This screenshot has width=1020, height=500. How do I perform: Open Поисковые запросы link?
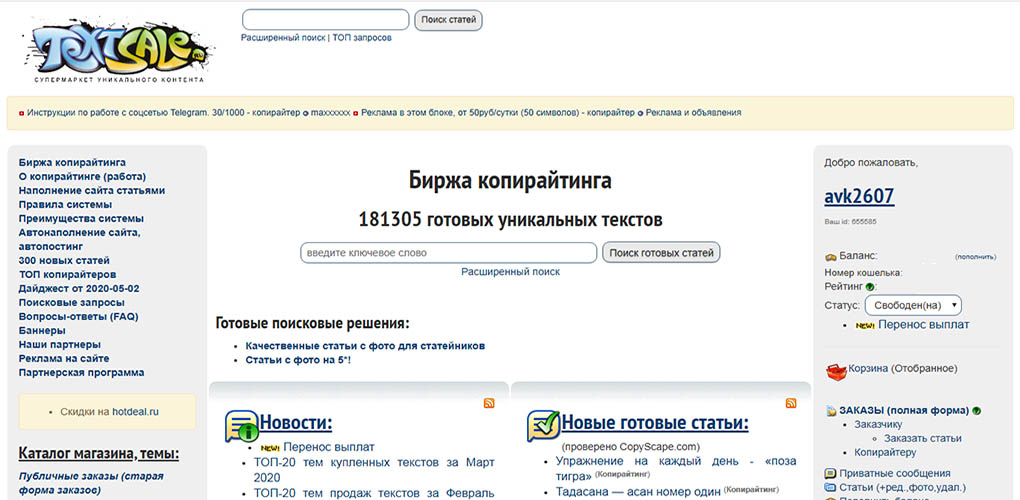pyautogui.click(x=72, y=302)
